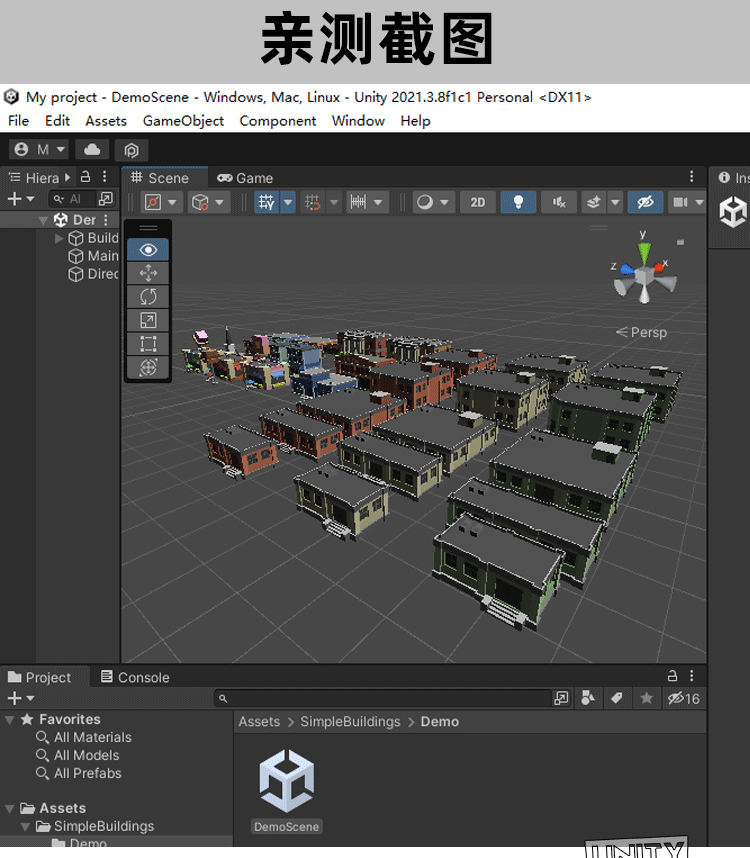Select the DemoScene asset thumbnail

click(286, 783)
